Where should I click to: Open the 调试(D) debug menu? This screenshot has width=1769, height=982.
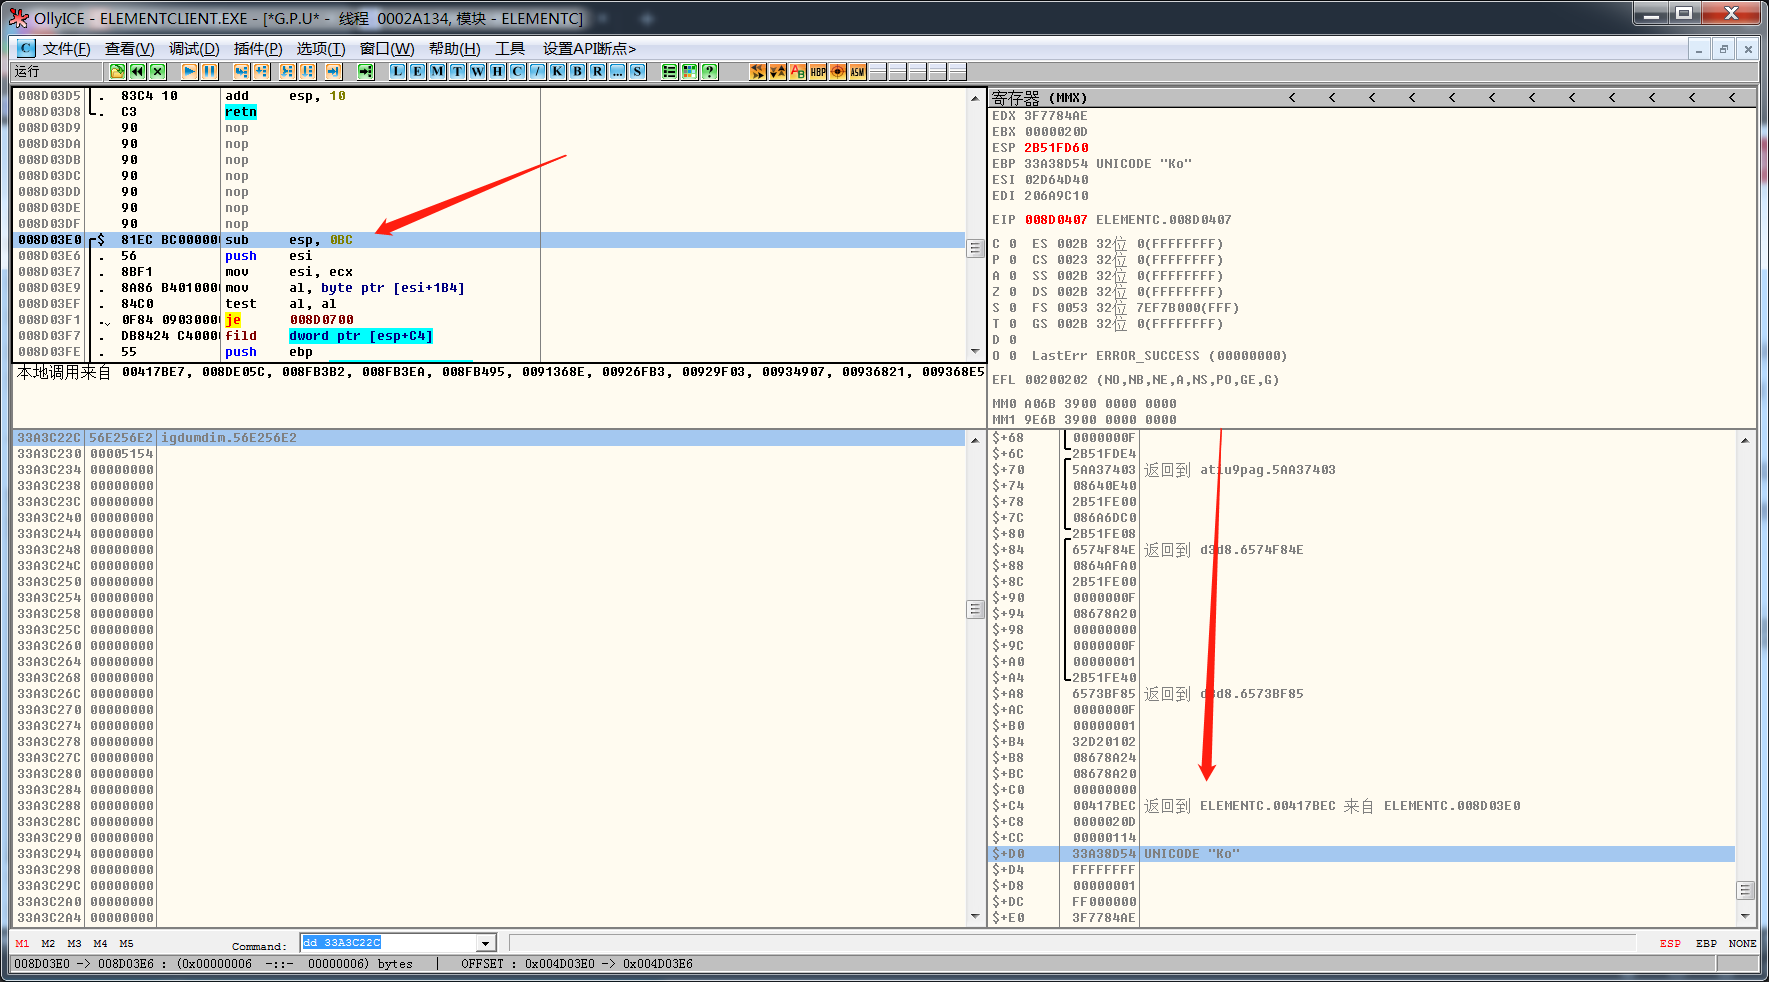point(194,48)
